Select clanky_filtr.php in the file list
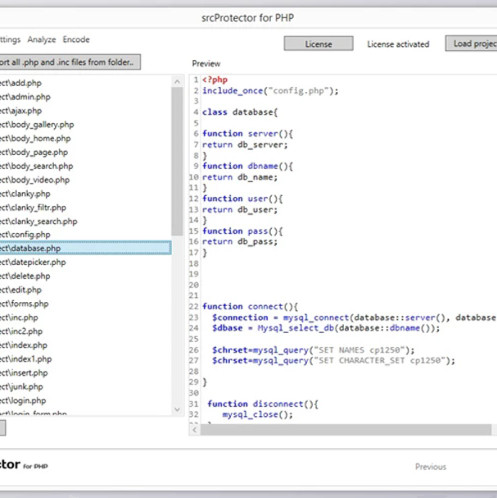 click(86, 208)
